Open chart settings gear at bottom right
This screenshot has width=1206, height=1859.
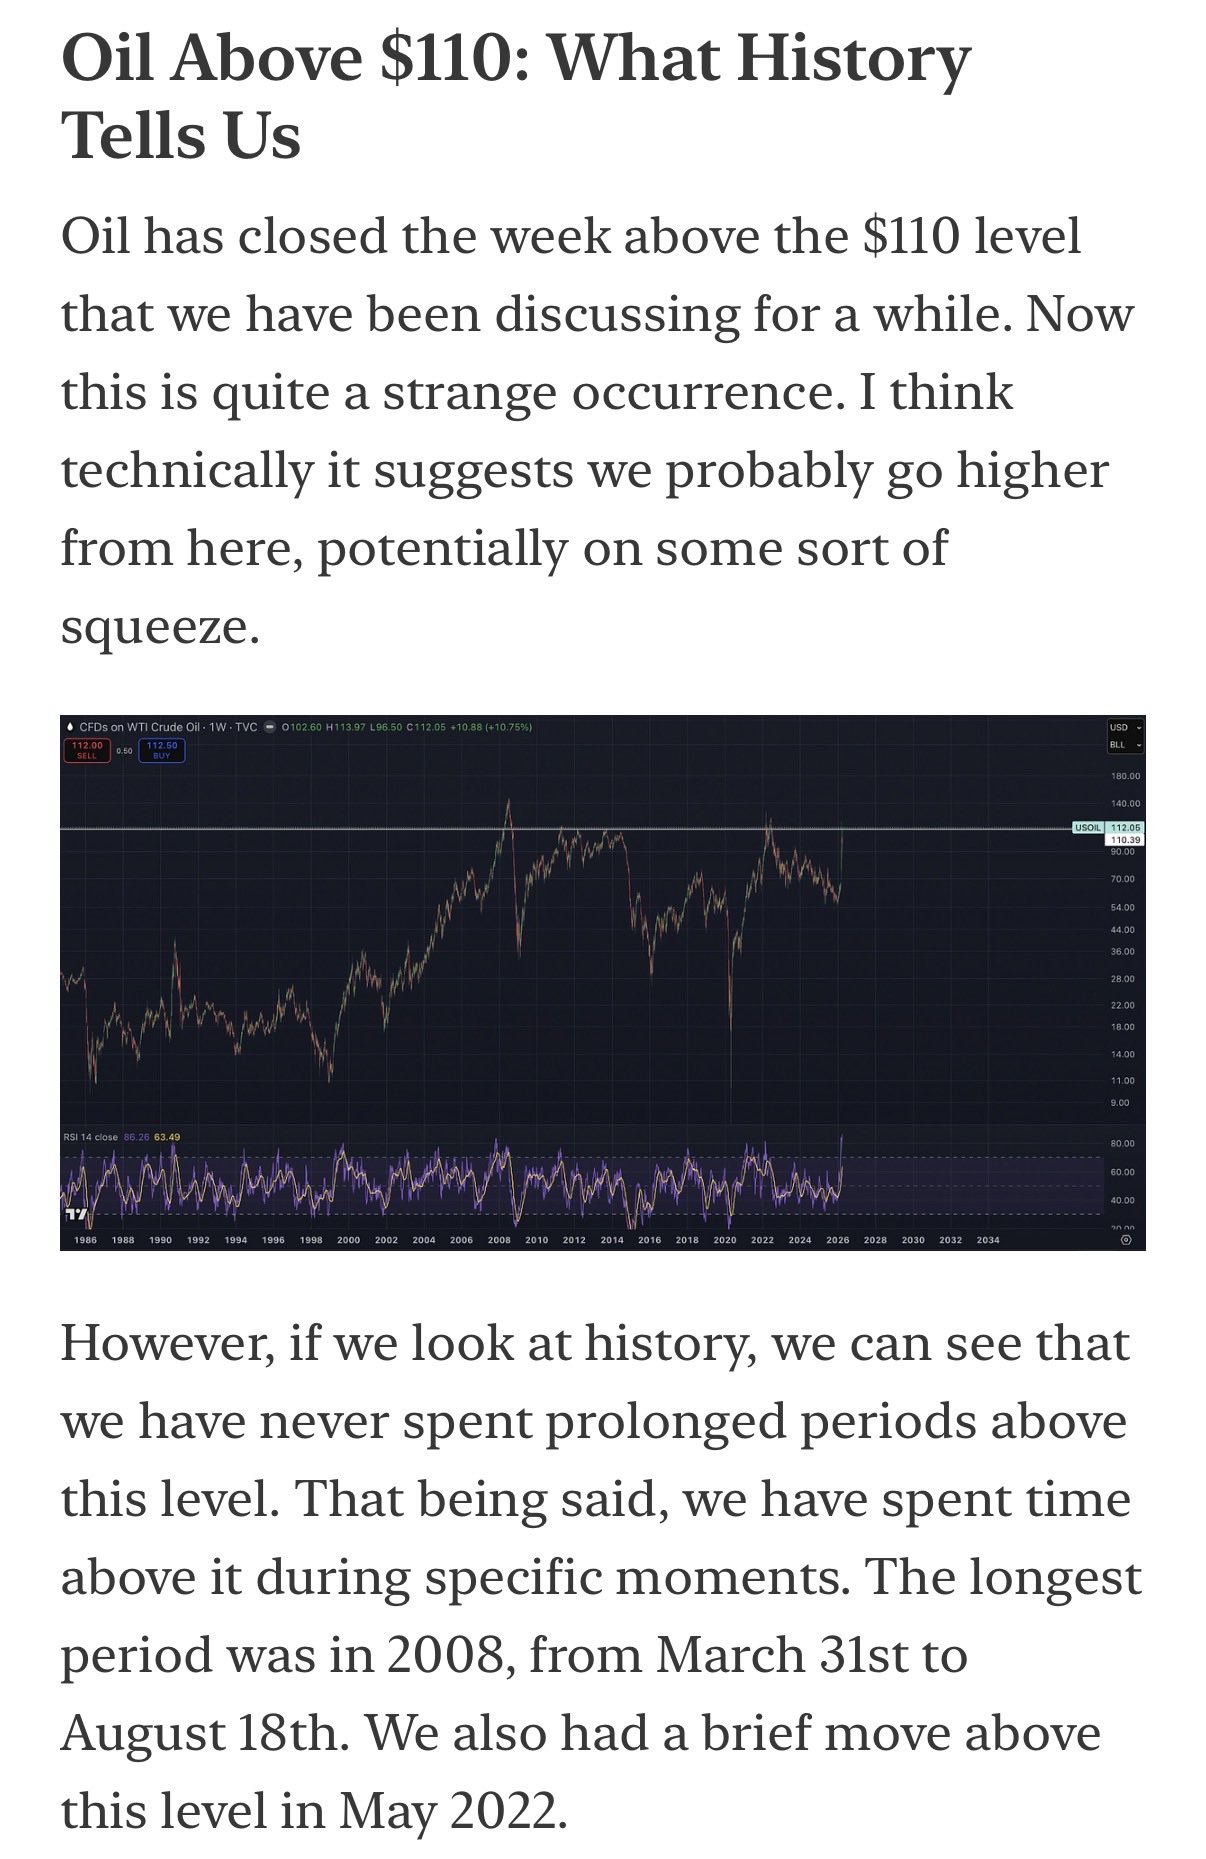point(1126,1240)
